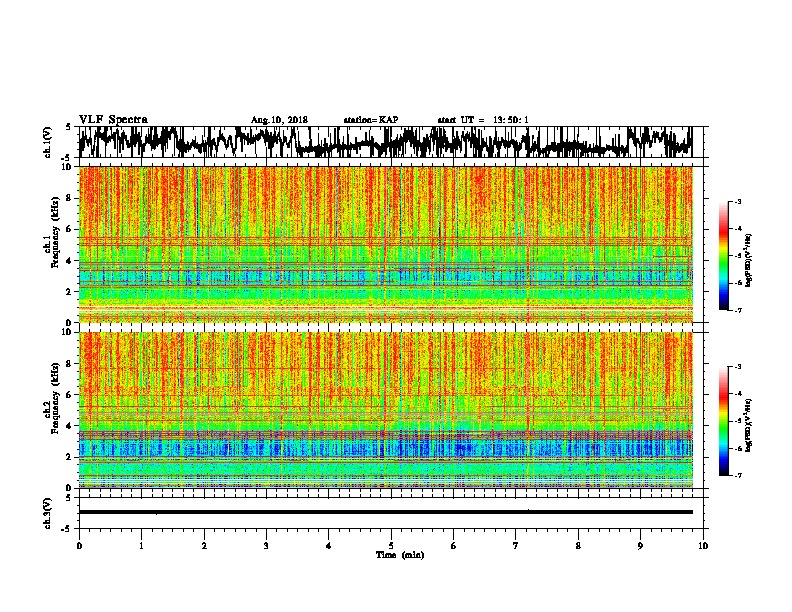Click the "VLF Spectra" plot title

[113, 120]
